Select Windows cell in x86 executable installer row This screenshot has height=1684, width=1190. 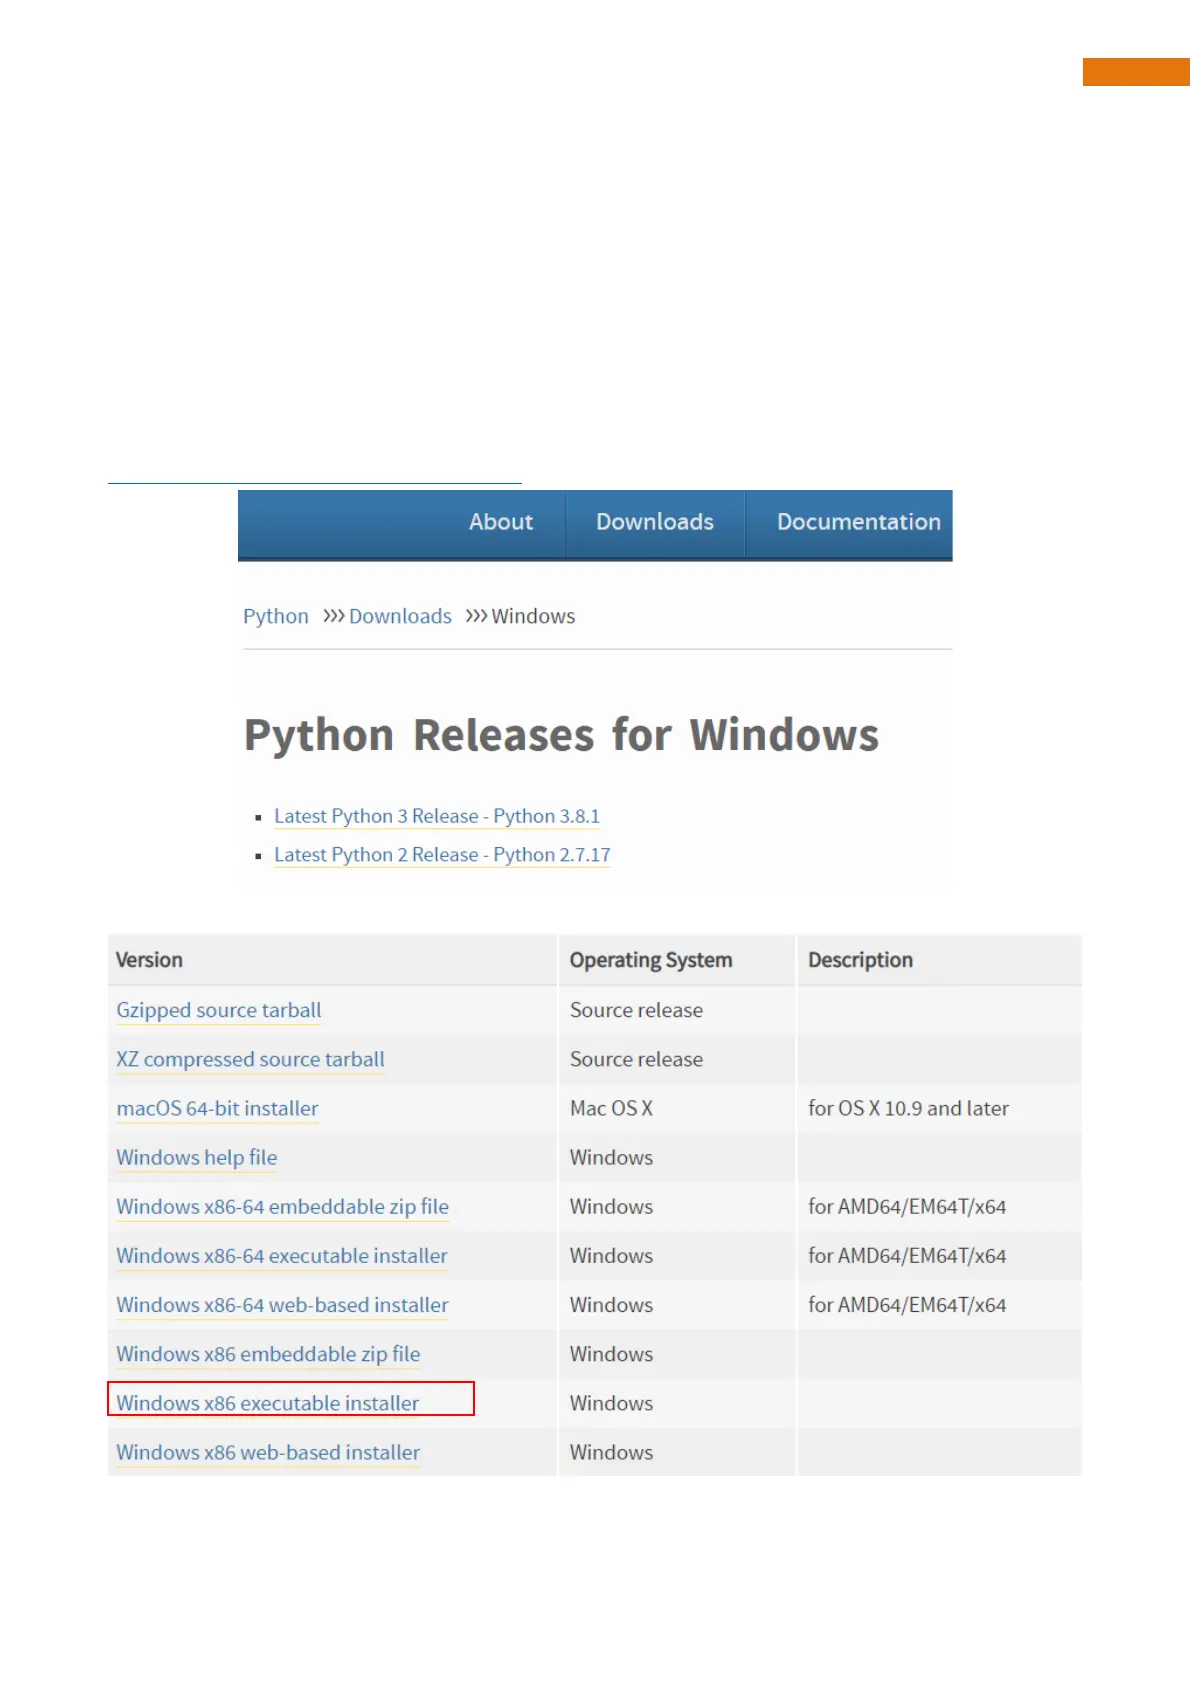611,1403
